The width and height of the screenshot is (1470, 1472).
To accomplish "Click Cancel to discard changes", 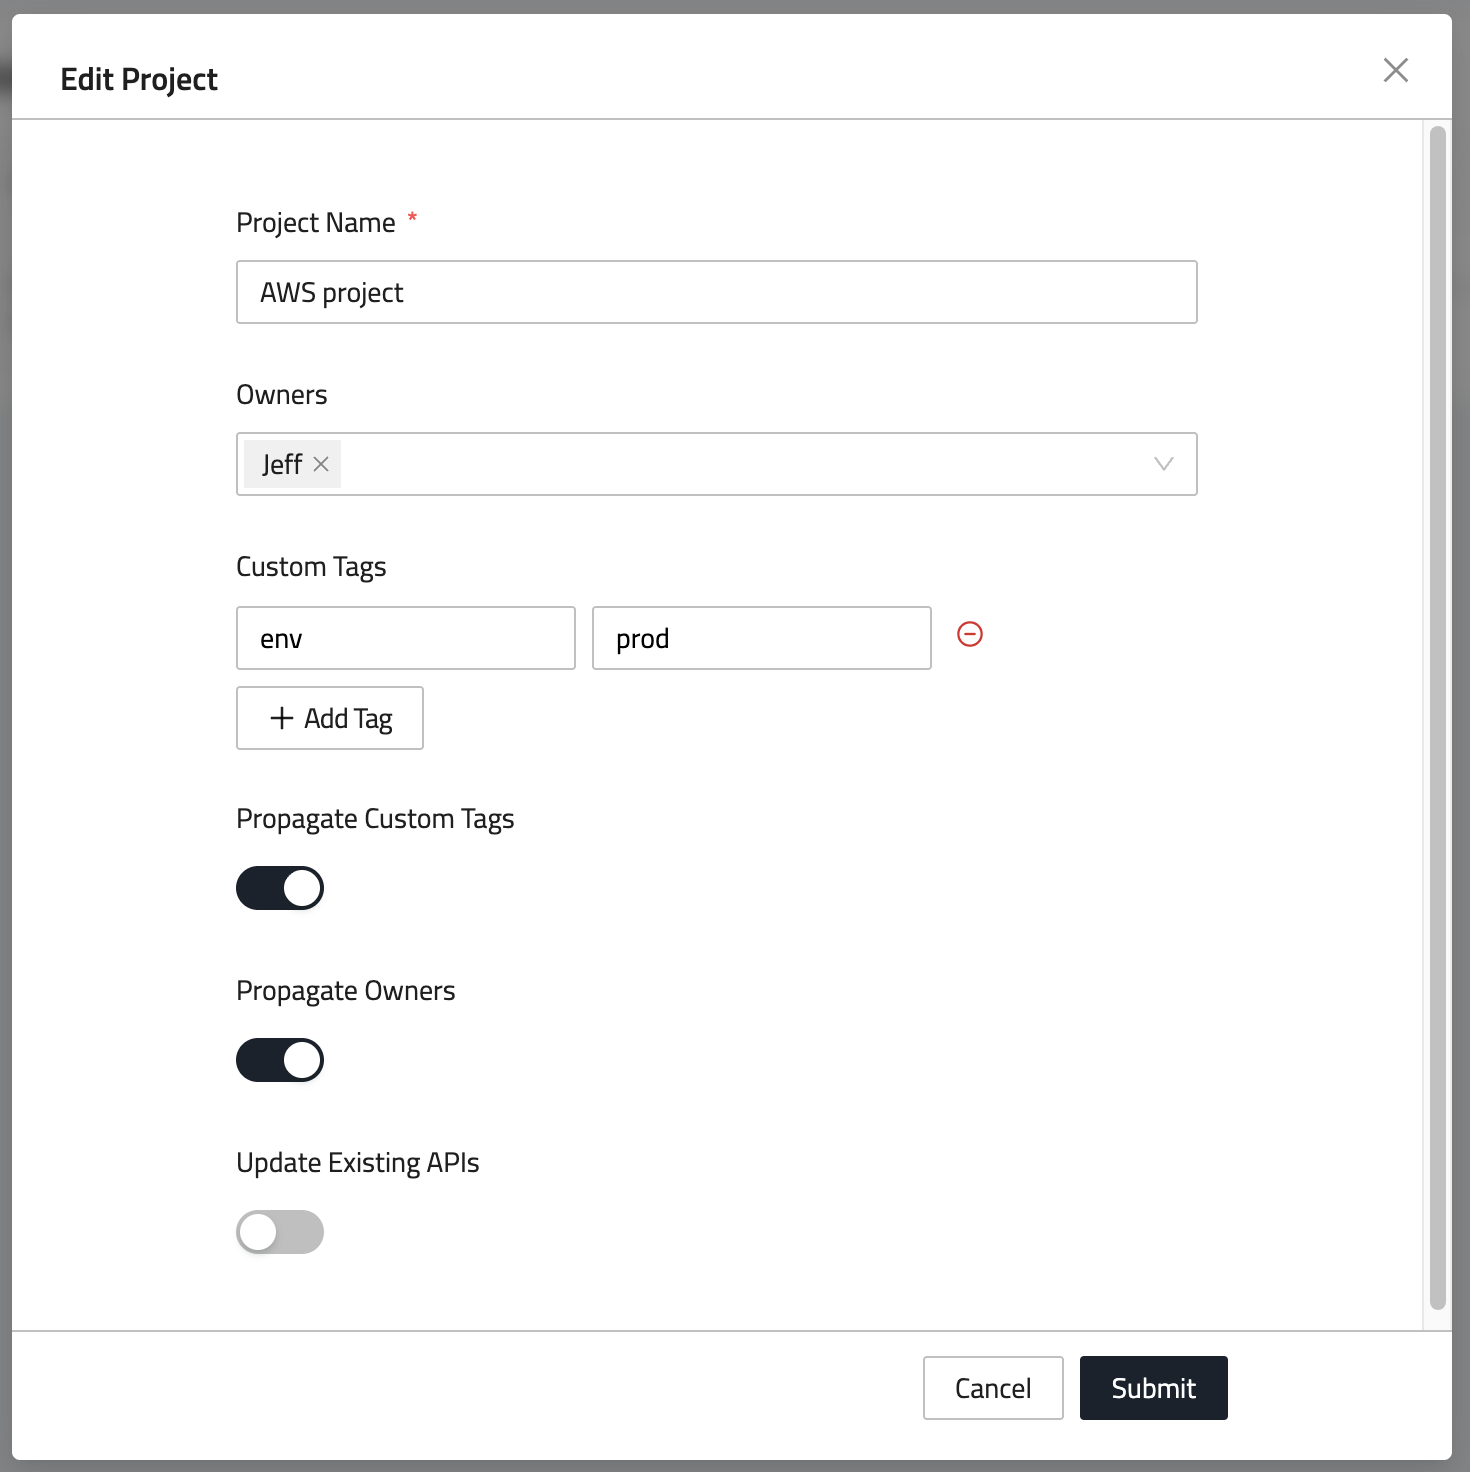I will (992, 1388).
